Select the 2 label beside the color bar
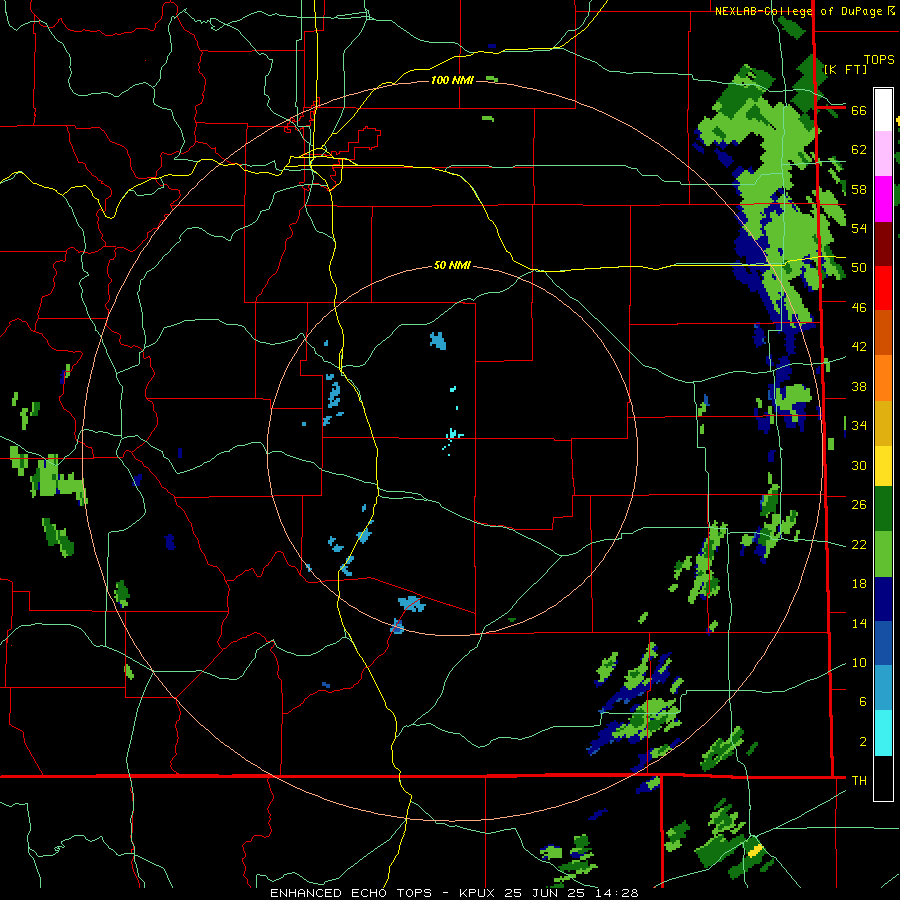This screenshot has width=900, height=900. pyautogui.click(x=862, y=742)
